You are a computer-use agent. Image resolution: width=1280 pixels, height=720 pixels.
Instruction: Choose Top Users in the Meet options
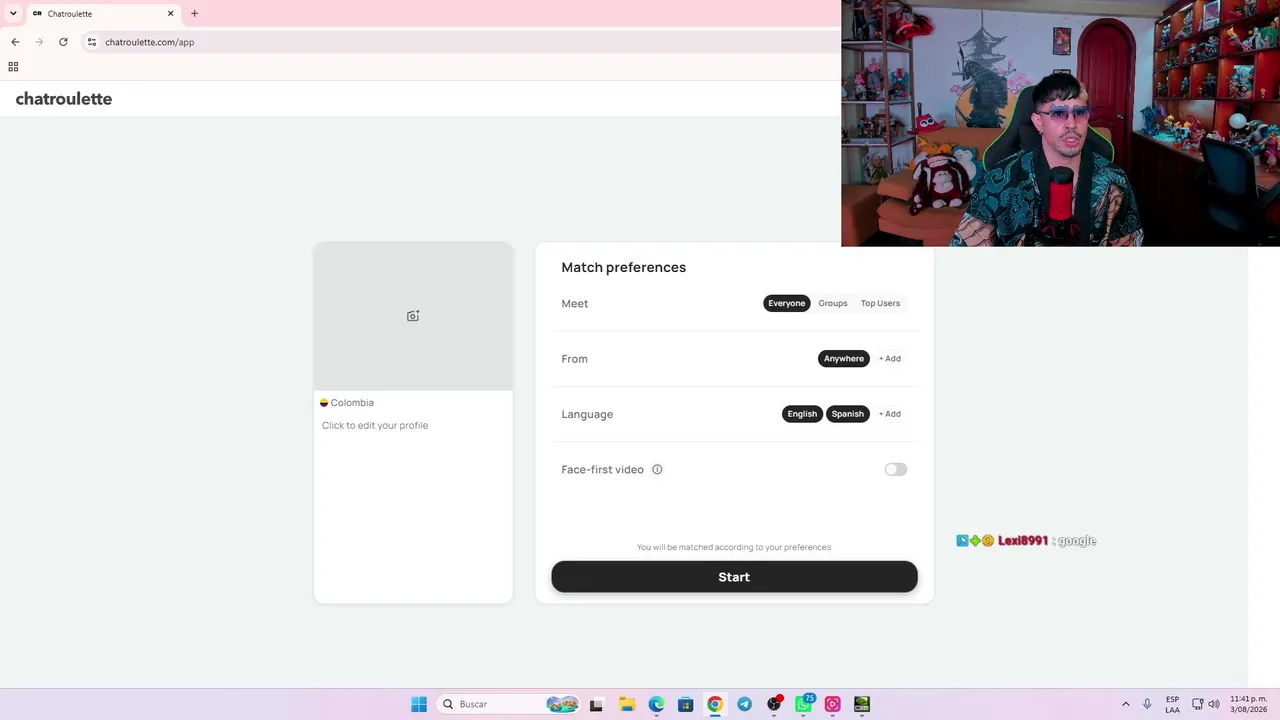tap(880, 303)
